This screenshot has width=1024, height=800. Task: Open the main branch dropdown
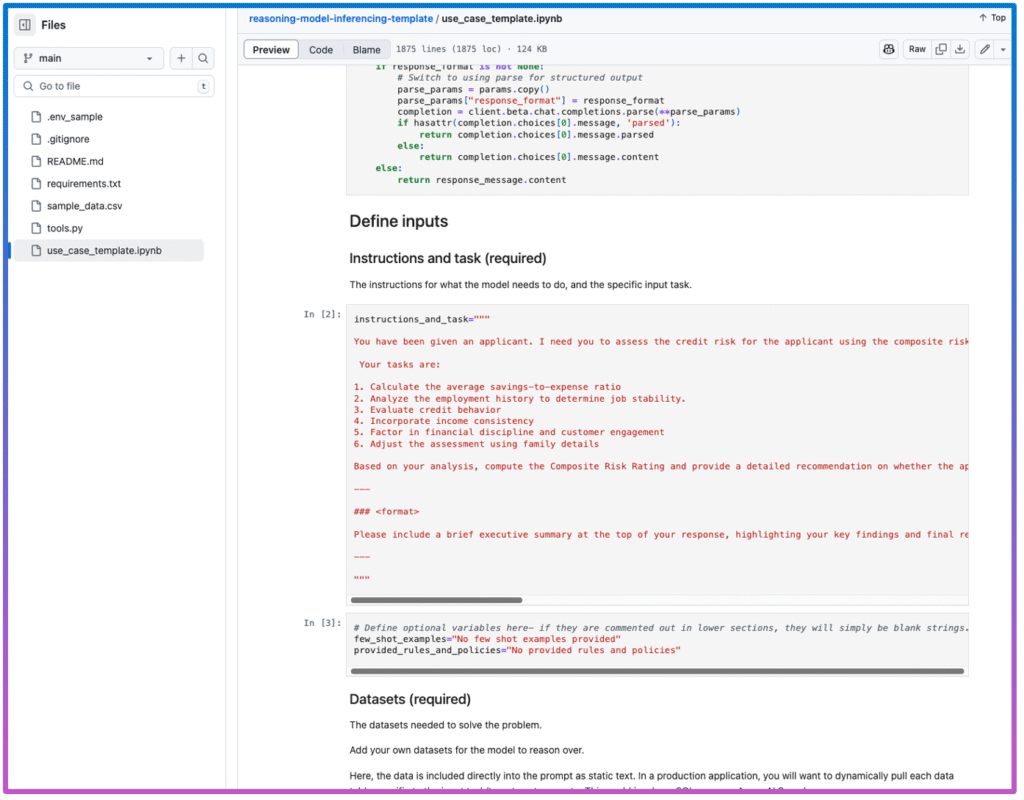pyautogui.click(x=89, y=58)
